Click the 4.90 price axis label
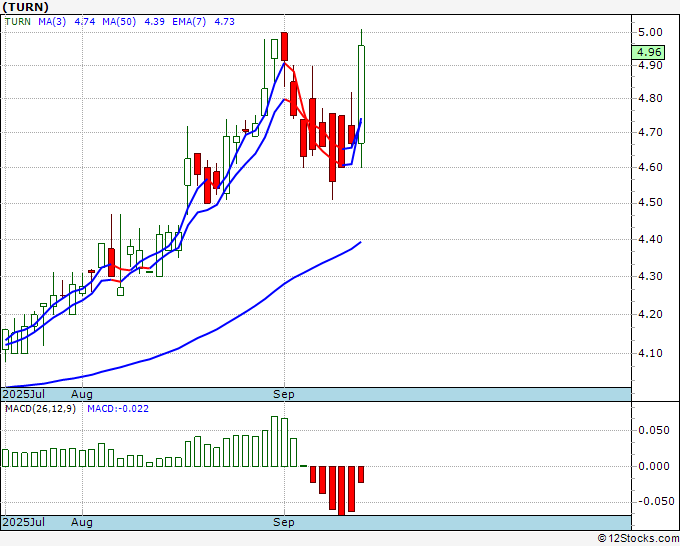Image resolution: width=680 pixels, height=546 pixels. coord(650,65)
